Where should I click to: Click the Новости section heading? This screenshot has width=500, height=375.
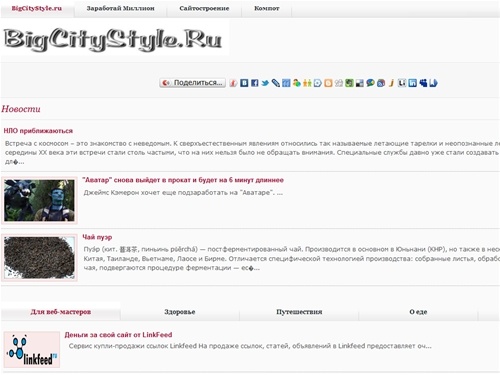21,109
